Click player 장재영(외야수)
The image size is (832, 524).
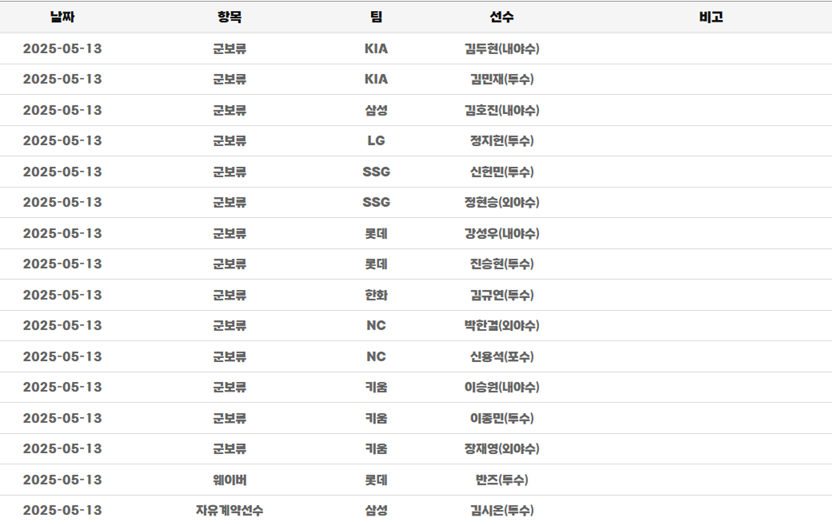tap(502, 448)
